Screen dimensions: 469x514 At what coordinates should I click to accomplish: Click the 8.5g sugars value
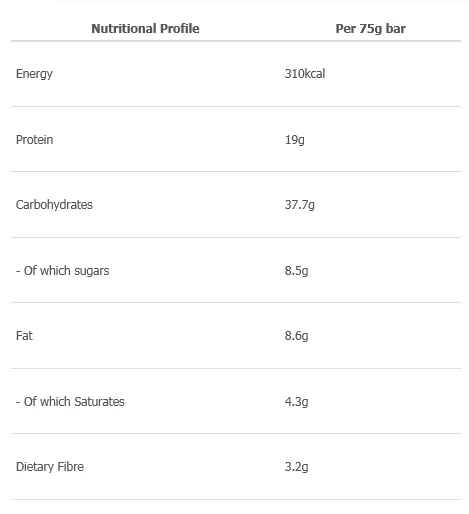pos(296,271)
